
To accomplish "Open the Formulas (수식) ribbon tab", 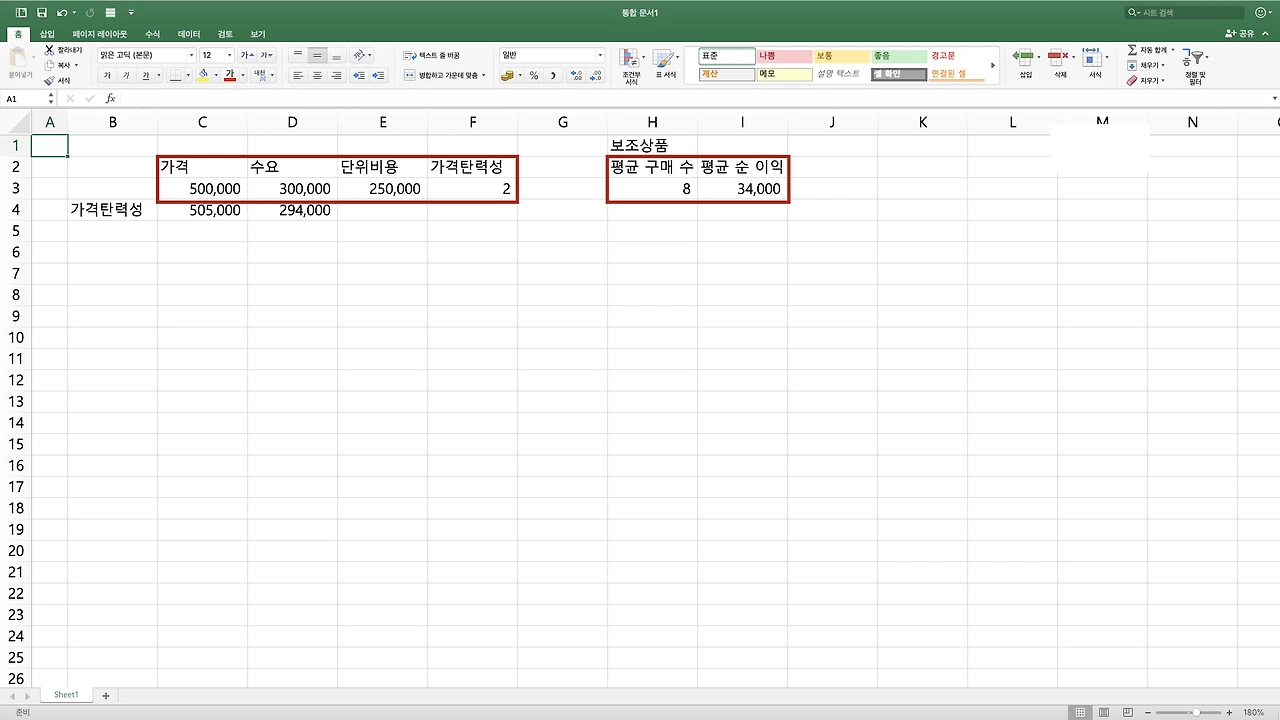I will pyautogui.click(x=152, y=34).
